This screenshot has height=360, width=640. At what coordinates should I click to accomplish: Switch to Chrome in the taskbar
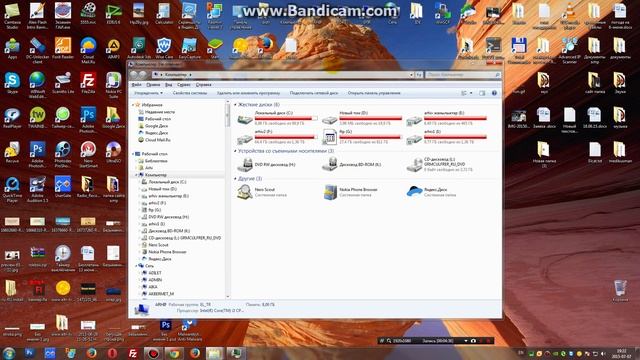click(174, 353)
